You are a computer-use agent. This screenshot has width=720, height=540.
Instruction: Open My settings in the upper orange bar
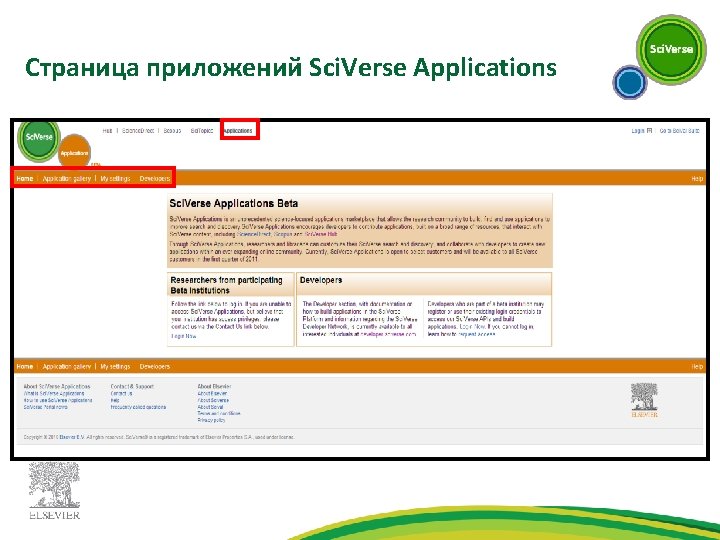pos(115,179)
